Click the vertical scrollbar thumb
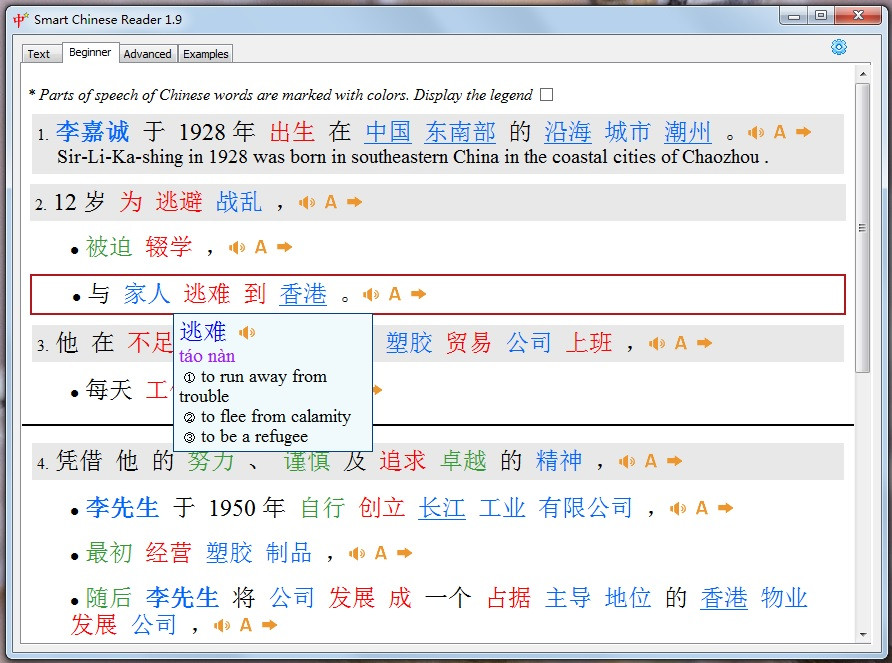 click(862, 228)
